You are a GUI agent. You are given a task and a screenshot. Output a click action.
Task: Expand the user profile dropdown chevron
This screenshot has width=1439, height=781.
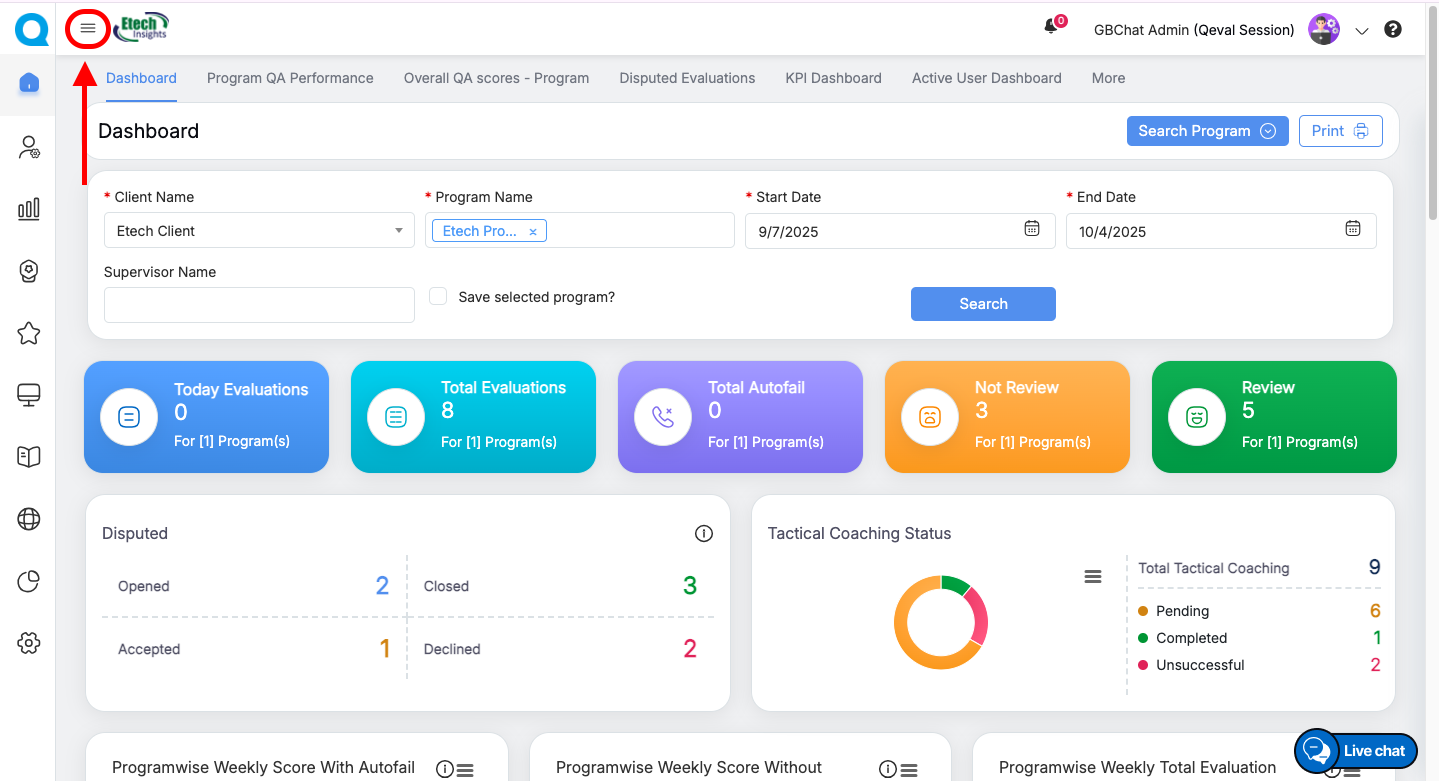1361,31
